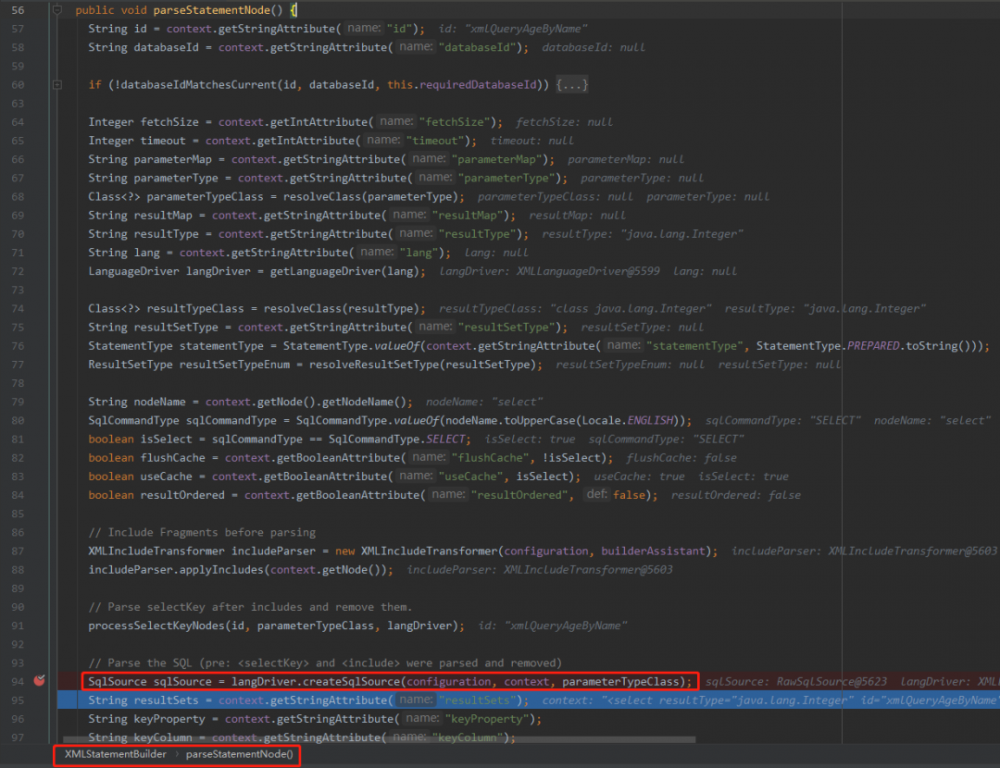This screenshot has height=768, width=1000.
Task: Select the XMLStatementBuilder breadcrumb
Action: coord(115,754)
